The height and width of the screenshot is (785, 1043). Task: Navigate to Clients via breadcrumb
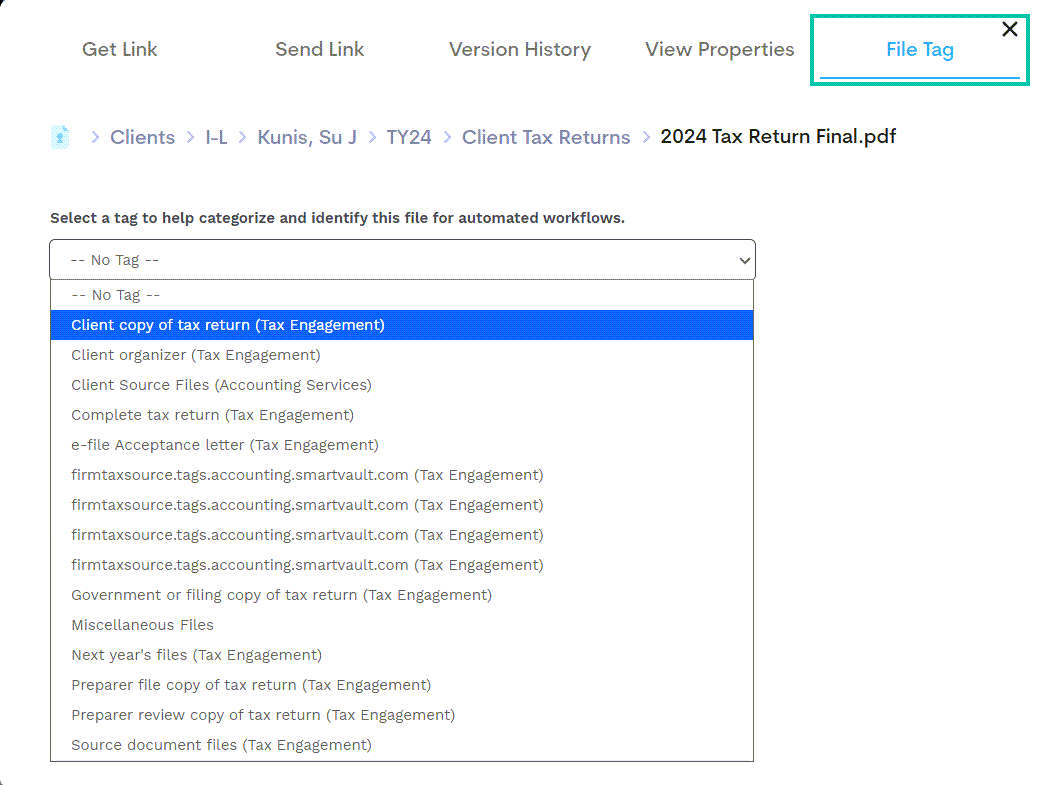(142, 136)
